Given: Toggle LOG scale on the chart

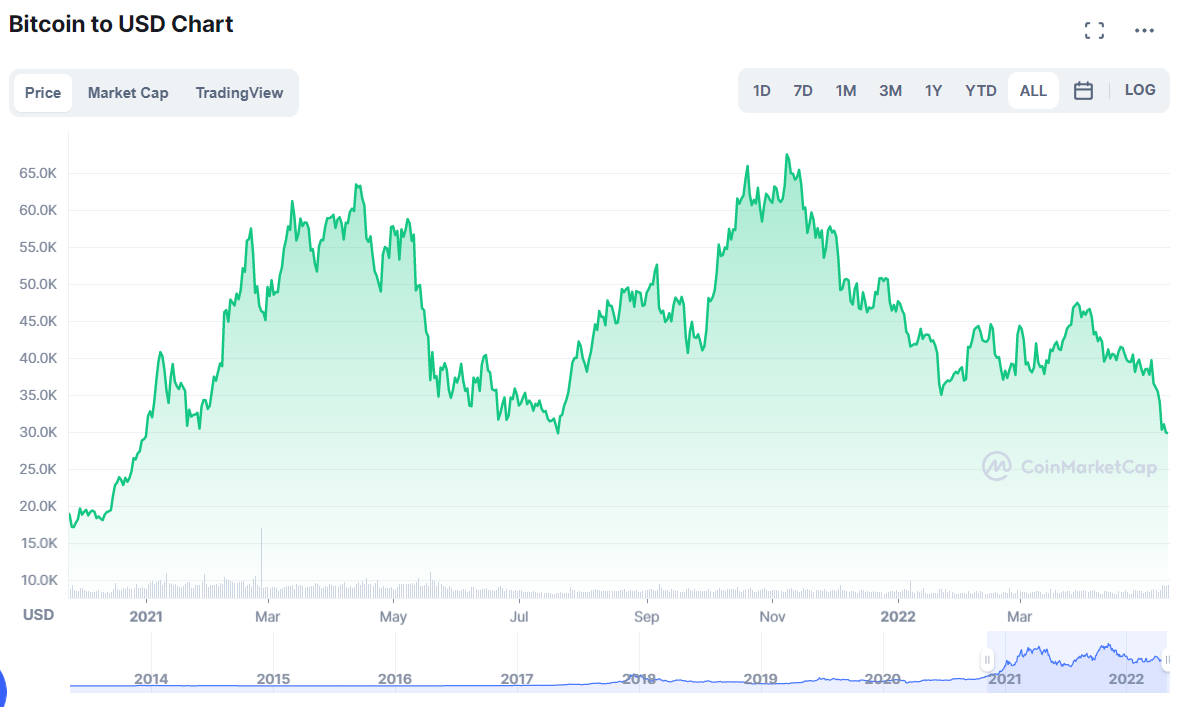Looking at the screenshot, I should coord(1140,90).
